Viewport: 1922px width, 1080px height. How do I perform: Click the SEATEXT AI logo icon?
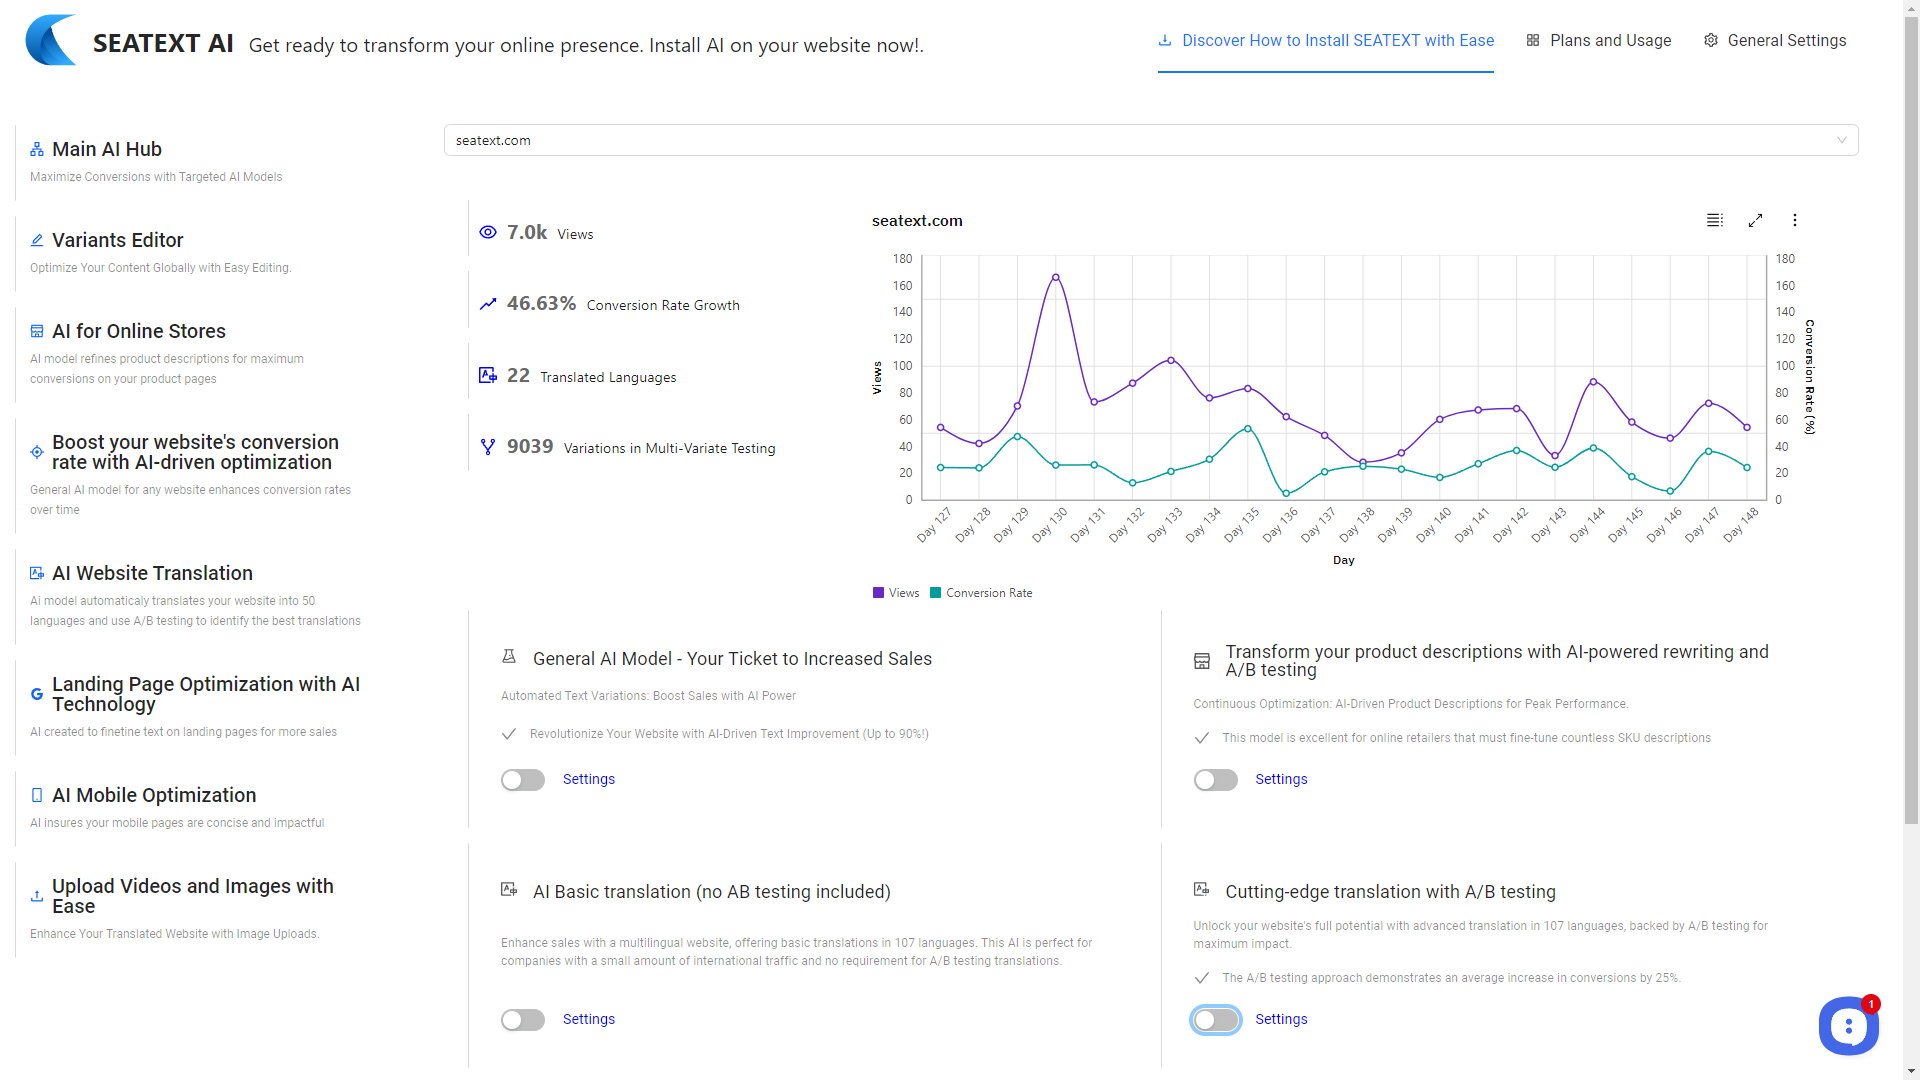click(x=51, y=41)
